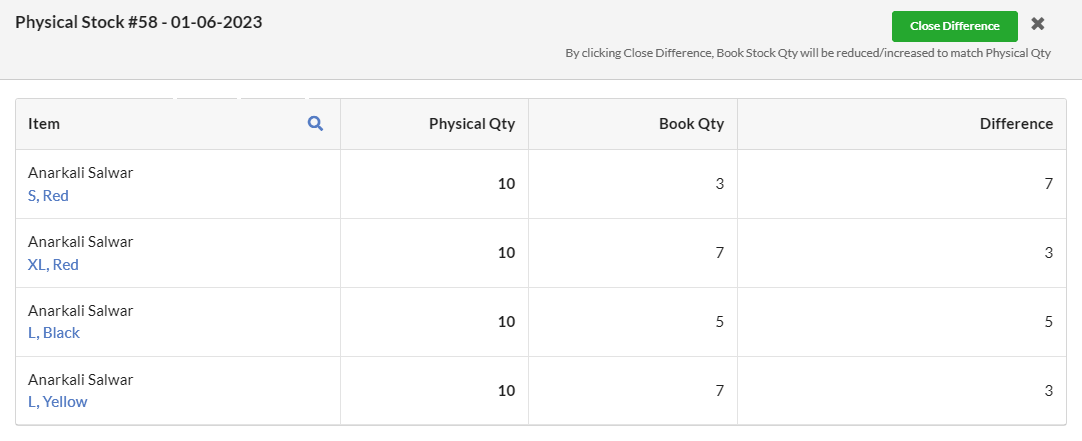Select Difference value 5 for L, Black

pyautogui.click(x=1049, y=322)
